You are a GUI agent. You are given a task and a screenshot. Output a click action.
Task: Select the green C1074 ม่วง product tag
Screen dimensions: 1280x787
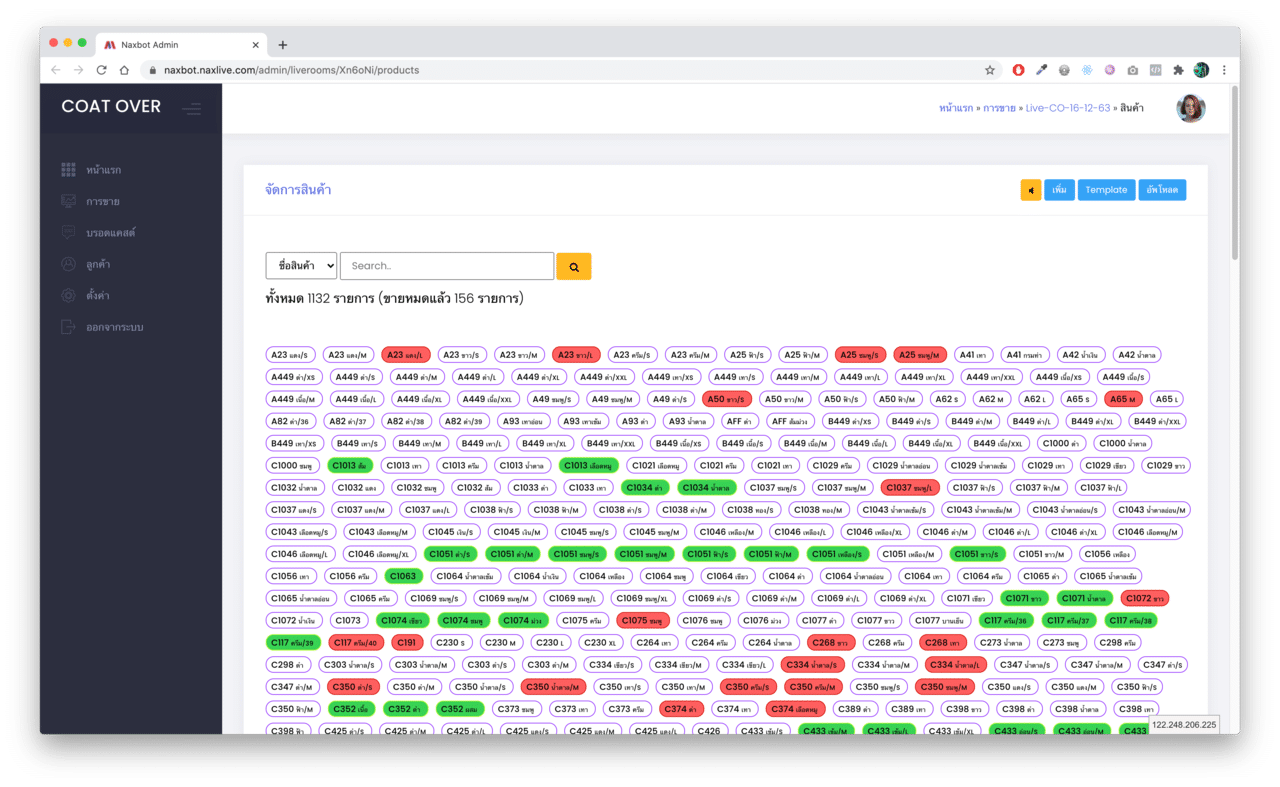coord(525,620)
